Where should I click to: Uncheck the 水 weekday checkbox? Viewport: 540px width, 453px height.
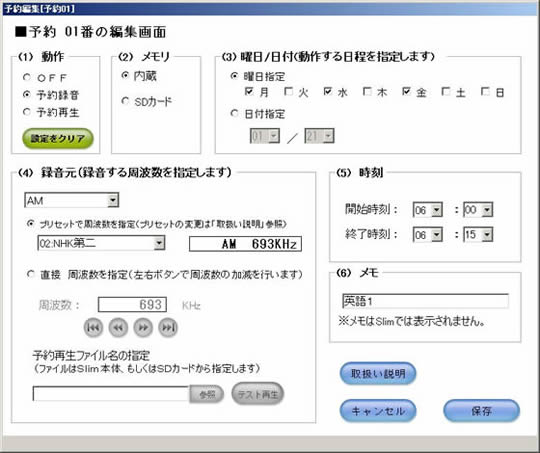[328, 92]
